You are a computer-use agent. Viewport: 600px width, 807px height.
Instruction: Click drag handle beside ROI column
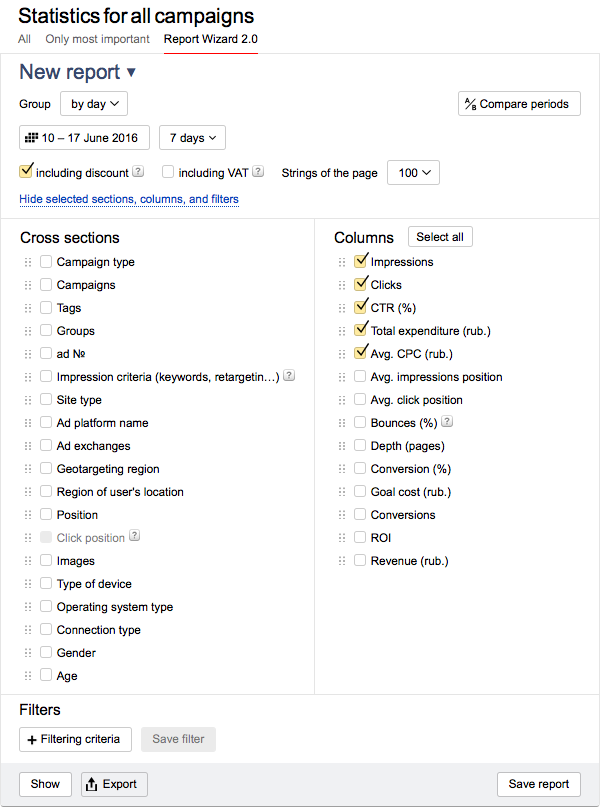pos(342,538)
